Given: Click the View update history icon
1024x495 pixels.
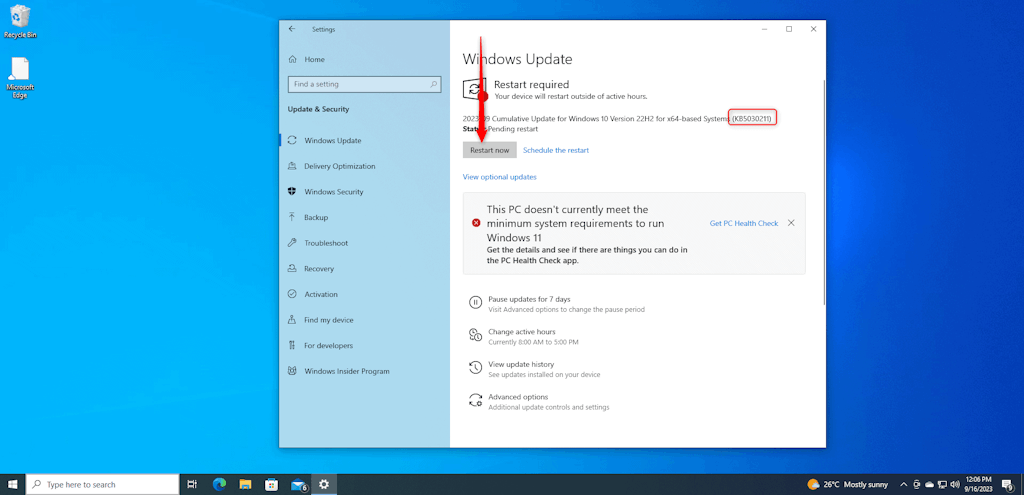Looking at the screenshot, I should [475, 368].
